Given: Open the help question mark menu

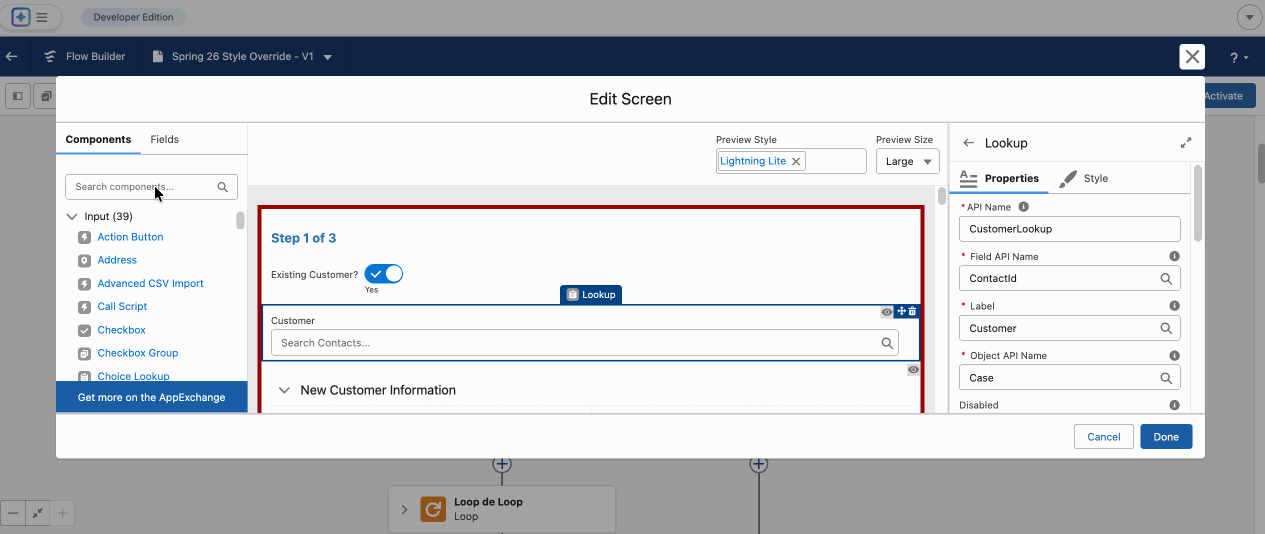Looking at the screenshot, I should point(1238,57).
